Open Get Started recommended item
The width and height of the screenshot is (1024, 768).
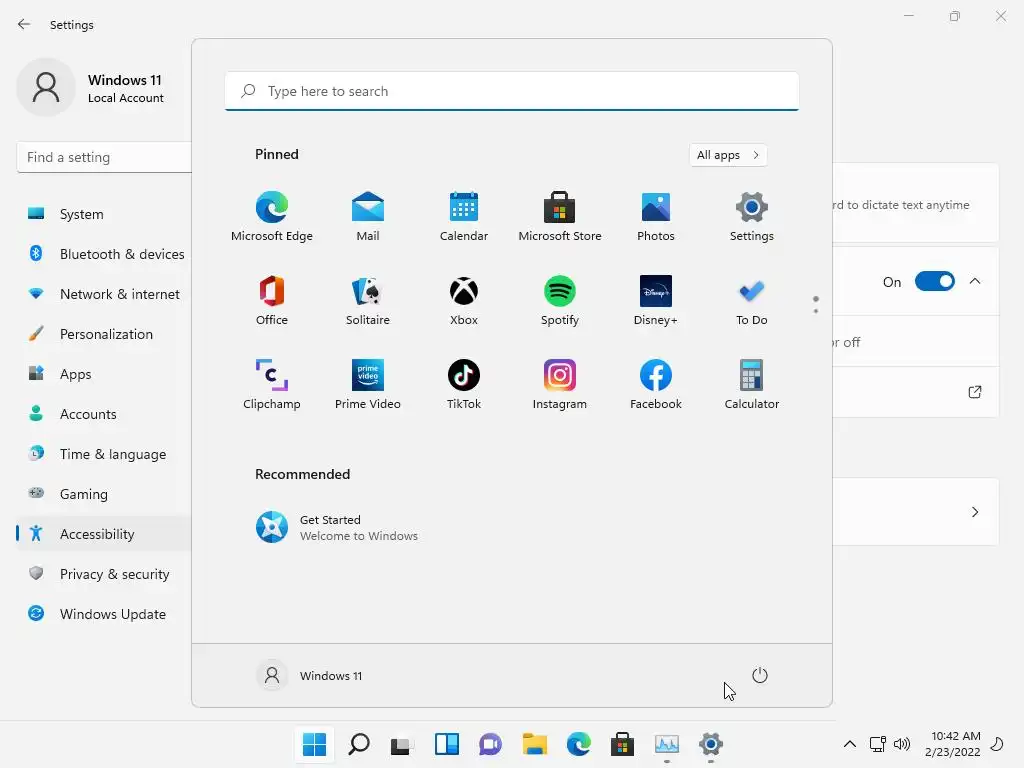point(336,527)
